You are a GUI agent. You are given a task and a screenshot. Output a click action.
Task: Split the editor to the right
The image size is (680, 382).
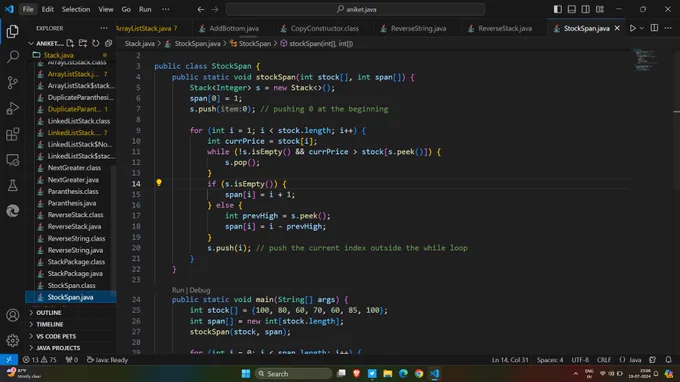pyautogui.click(x=654, y=28)
